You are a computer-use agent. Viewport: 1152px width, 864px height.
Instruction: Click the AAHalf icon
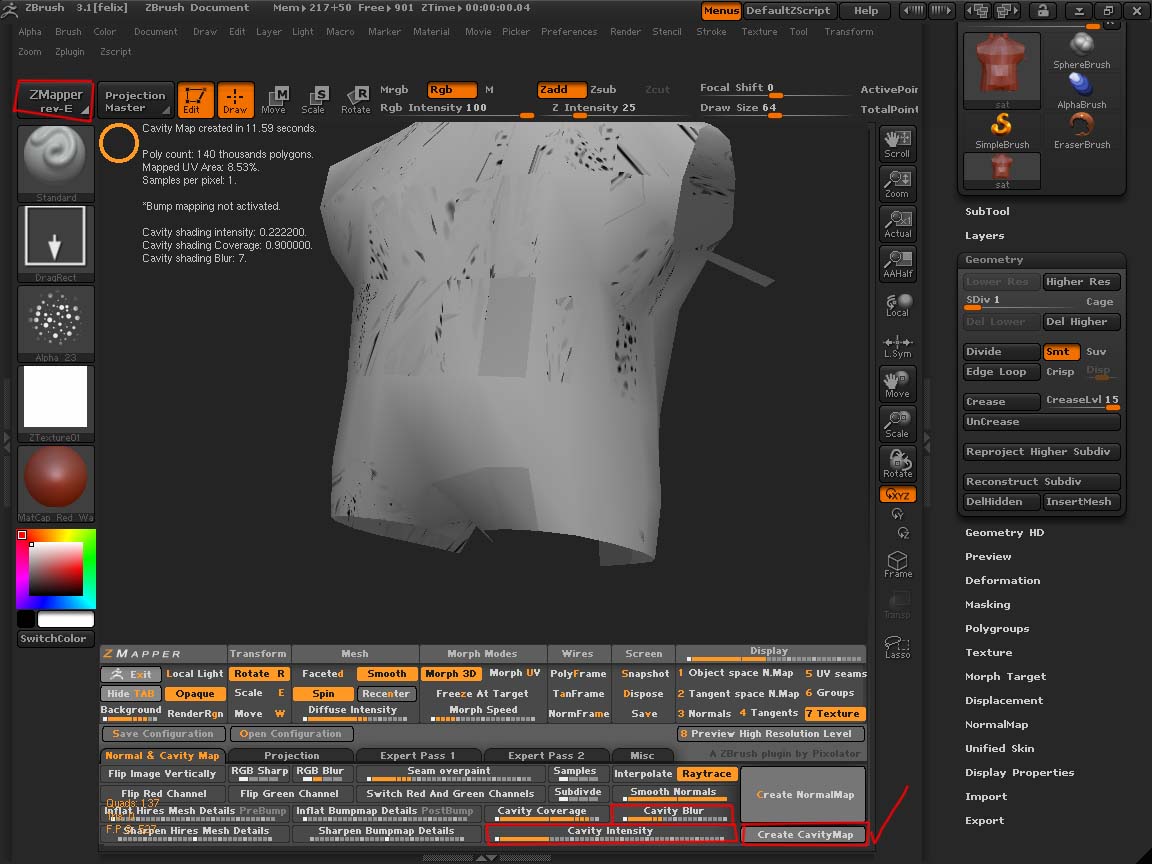(897, 264)
